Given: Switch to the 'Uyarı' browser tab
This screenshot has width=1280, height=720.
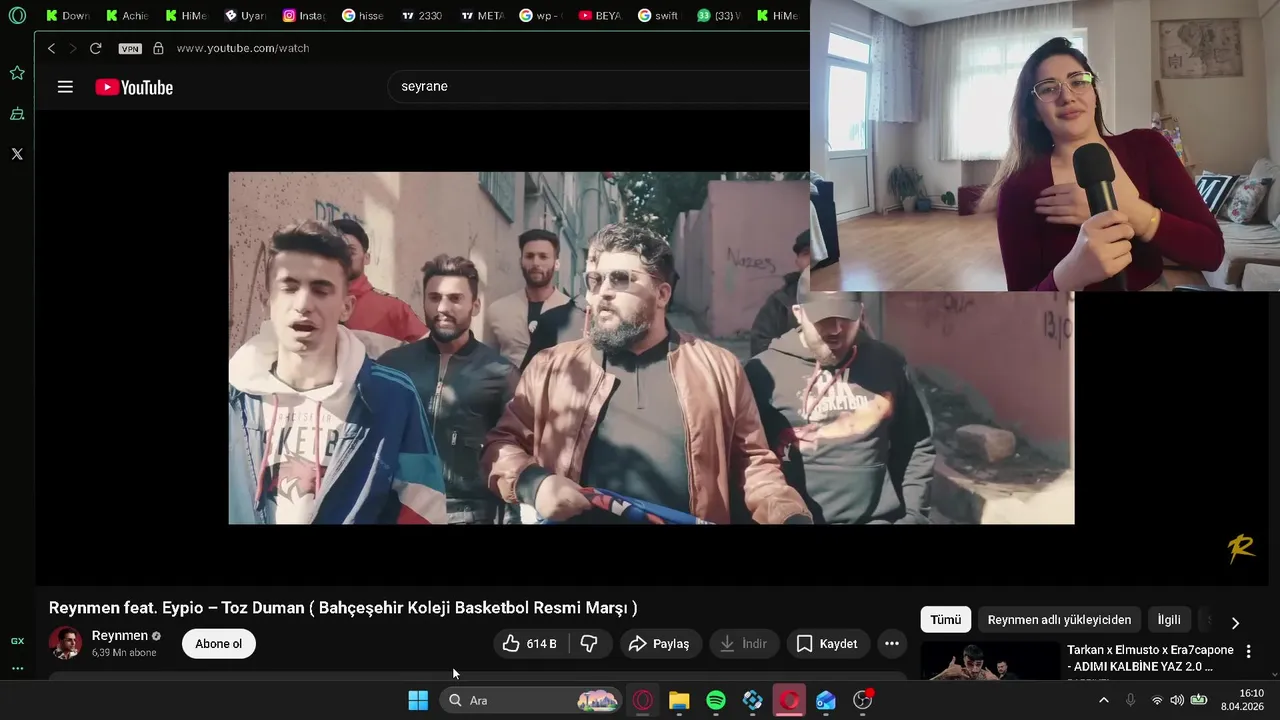Looking at the screenshot, I should (x=244, y=16).
